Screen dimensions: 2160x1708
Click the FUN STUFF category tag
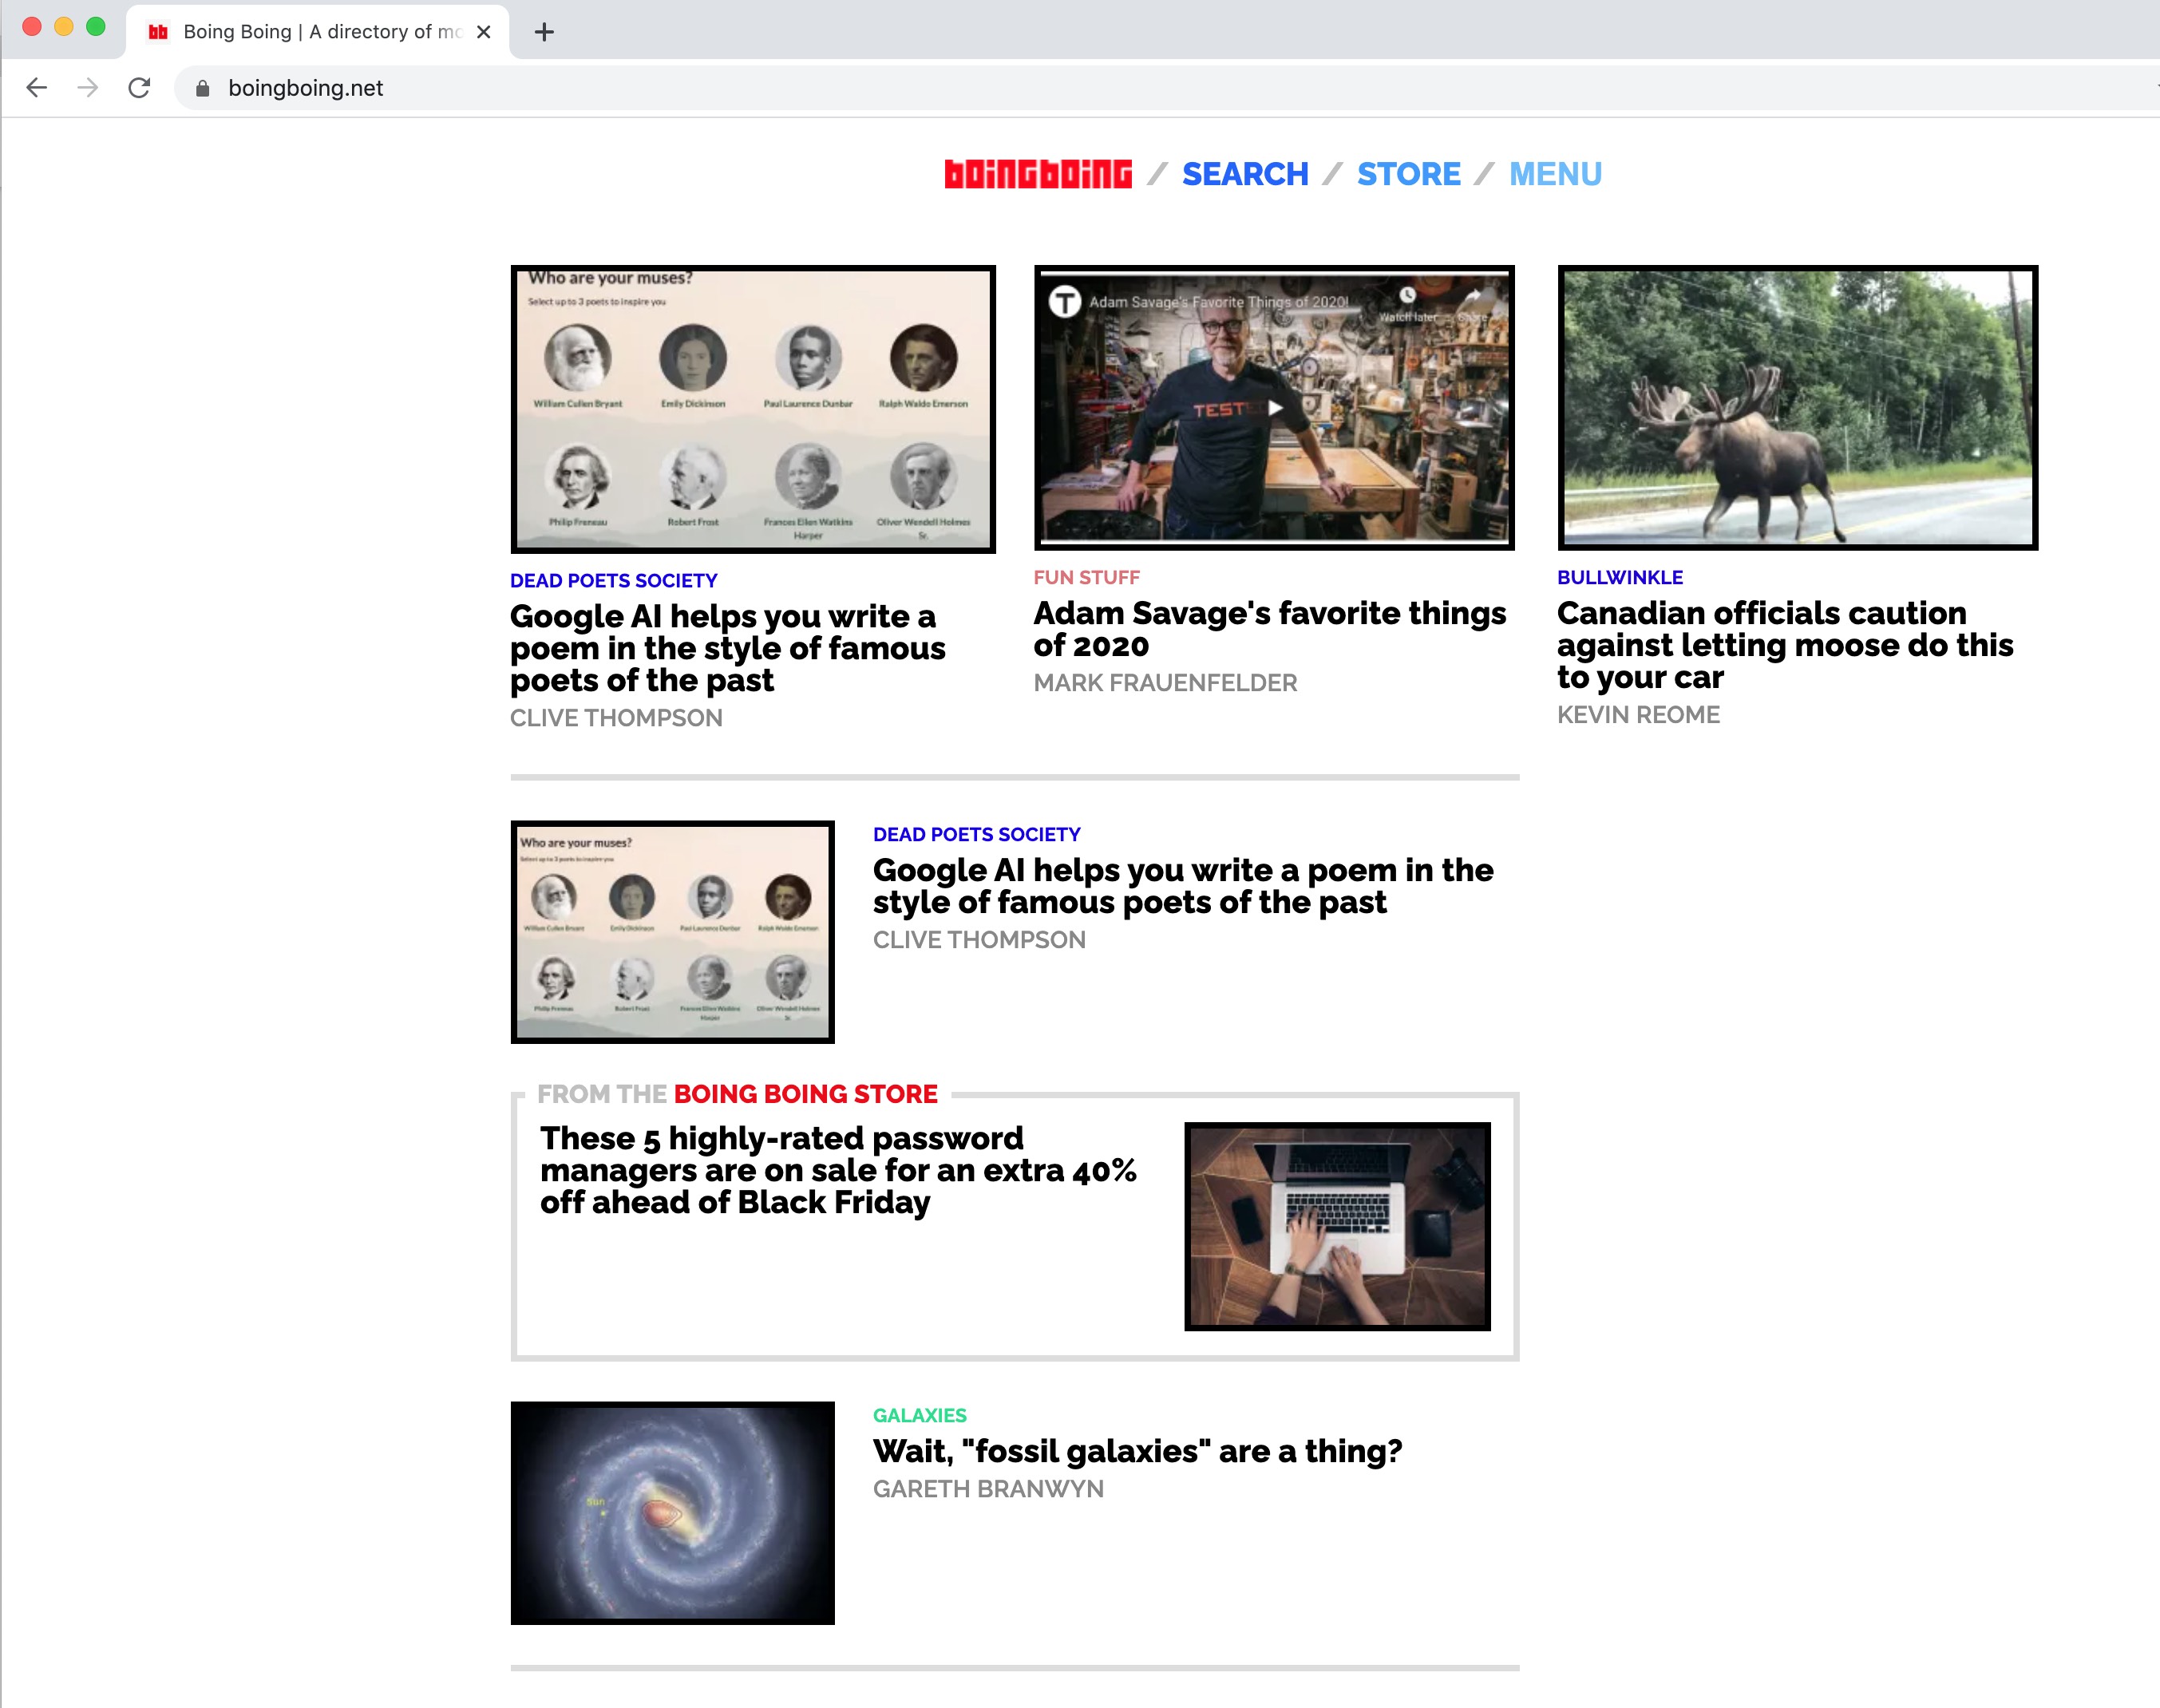(1086, 578)
